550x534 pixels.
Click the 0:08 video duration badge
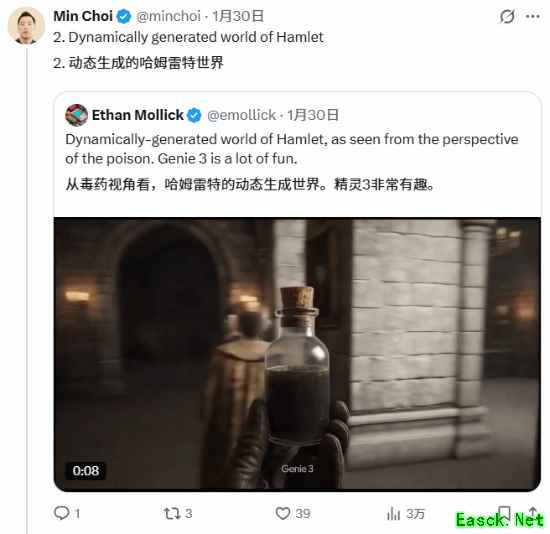pos(86,470)
